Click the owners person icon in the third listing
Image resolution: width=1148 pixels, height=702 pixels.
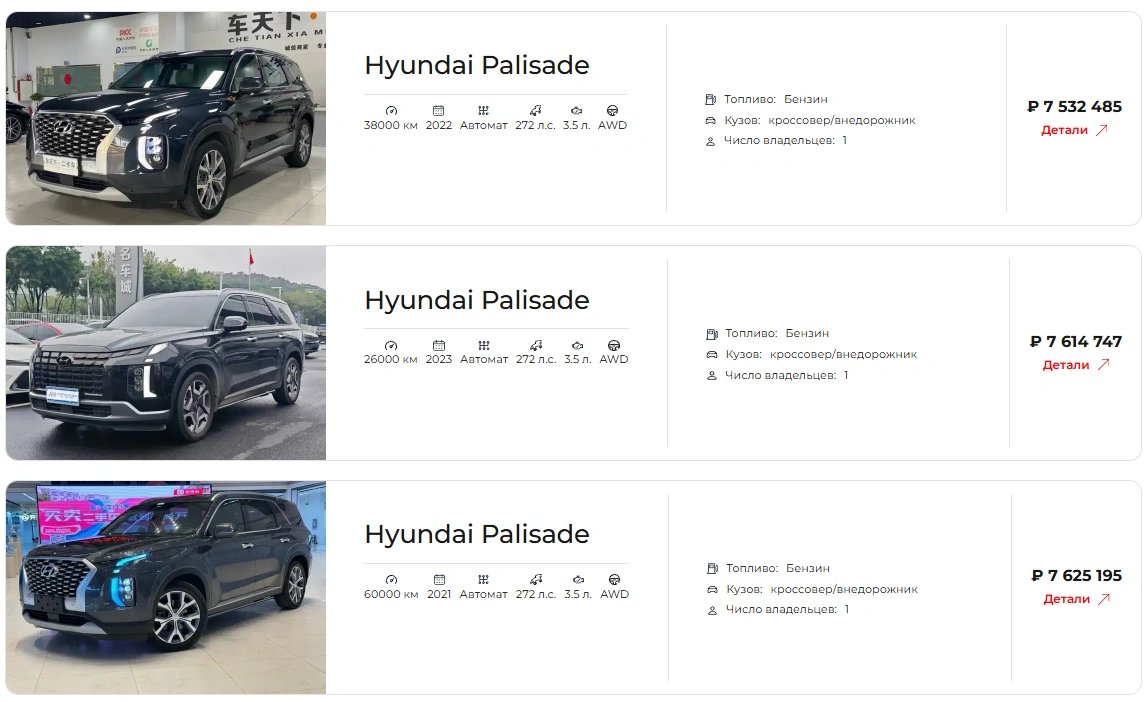click(x=712, y=610)
